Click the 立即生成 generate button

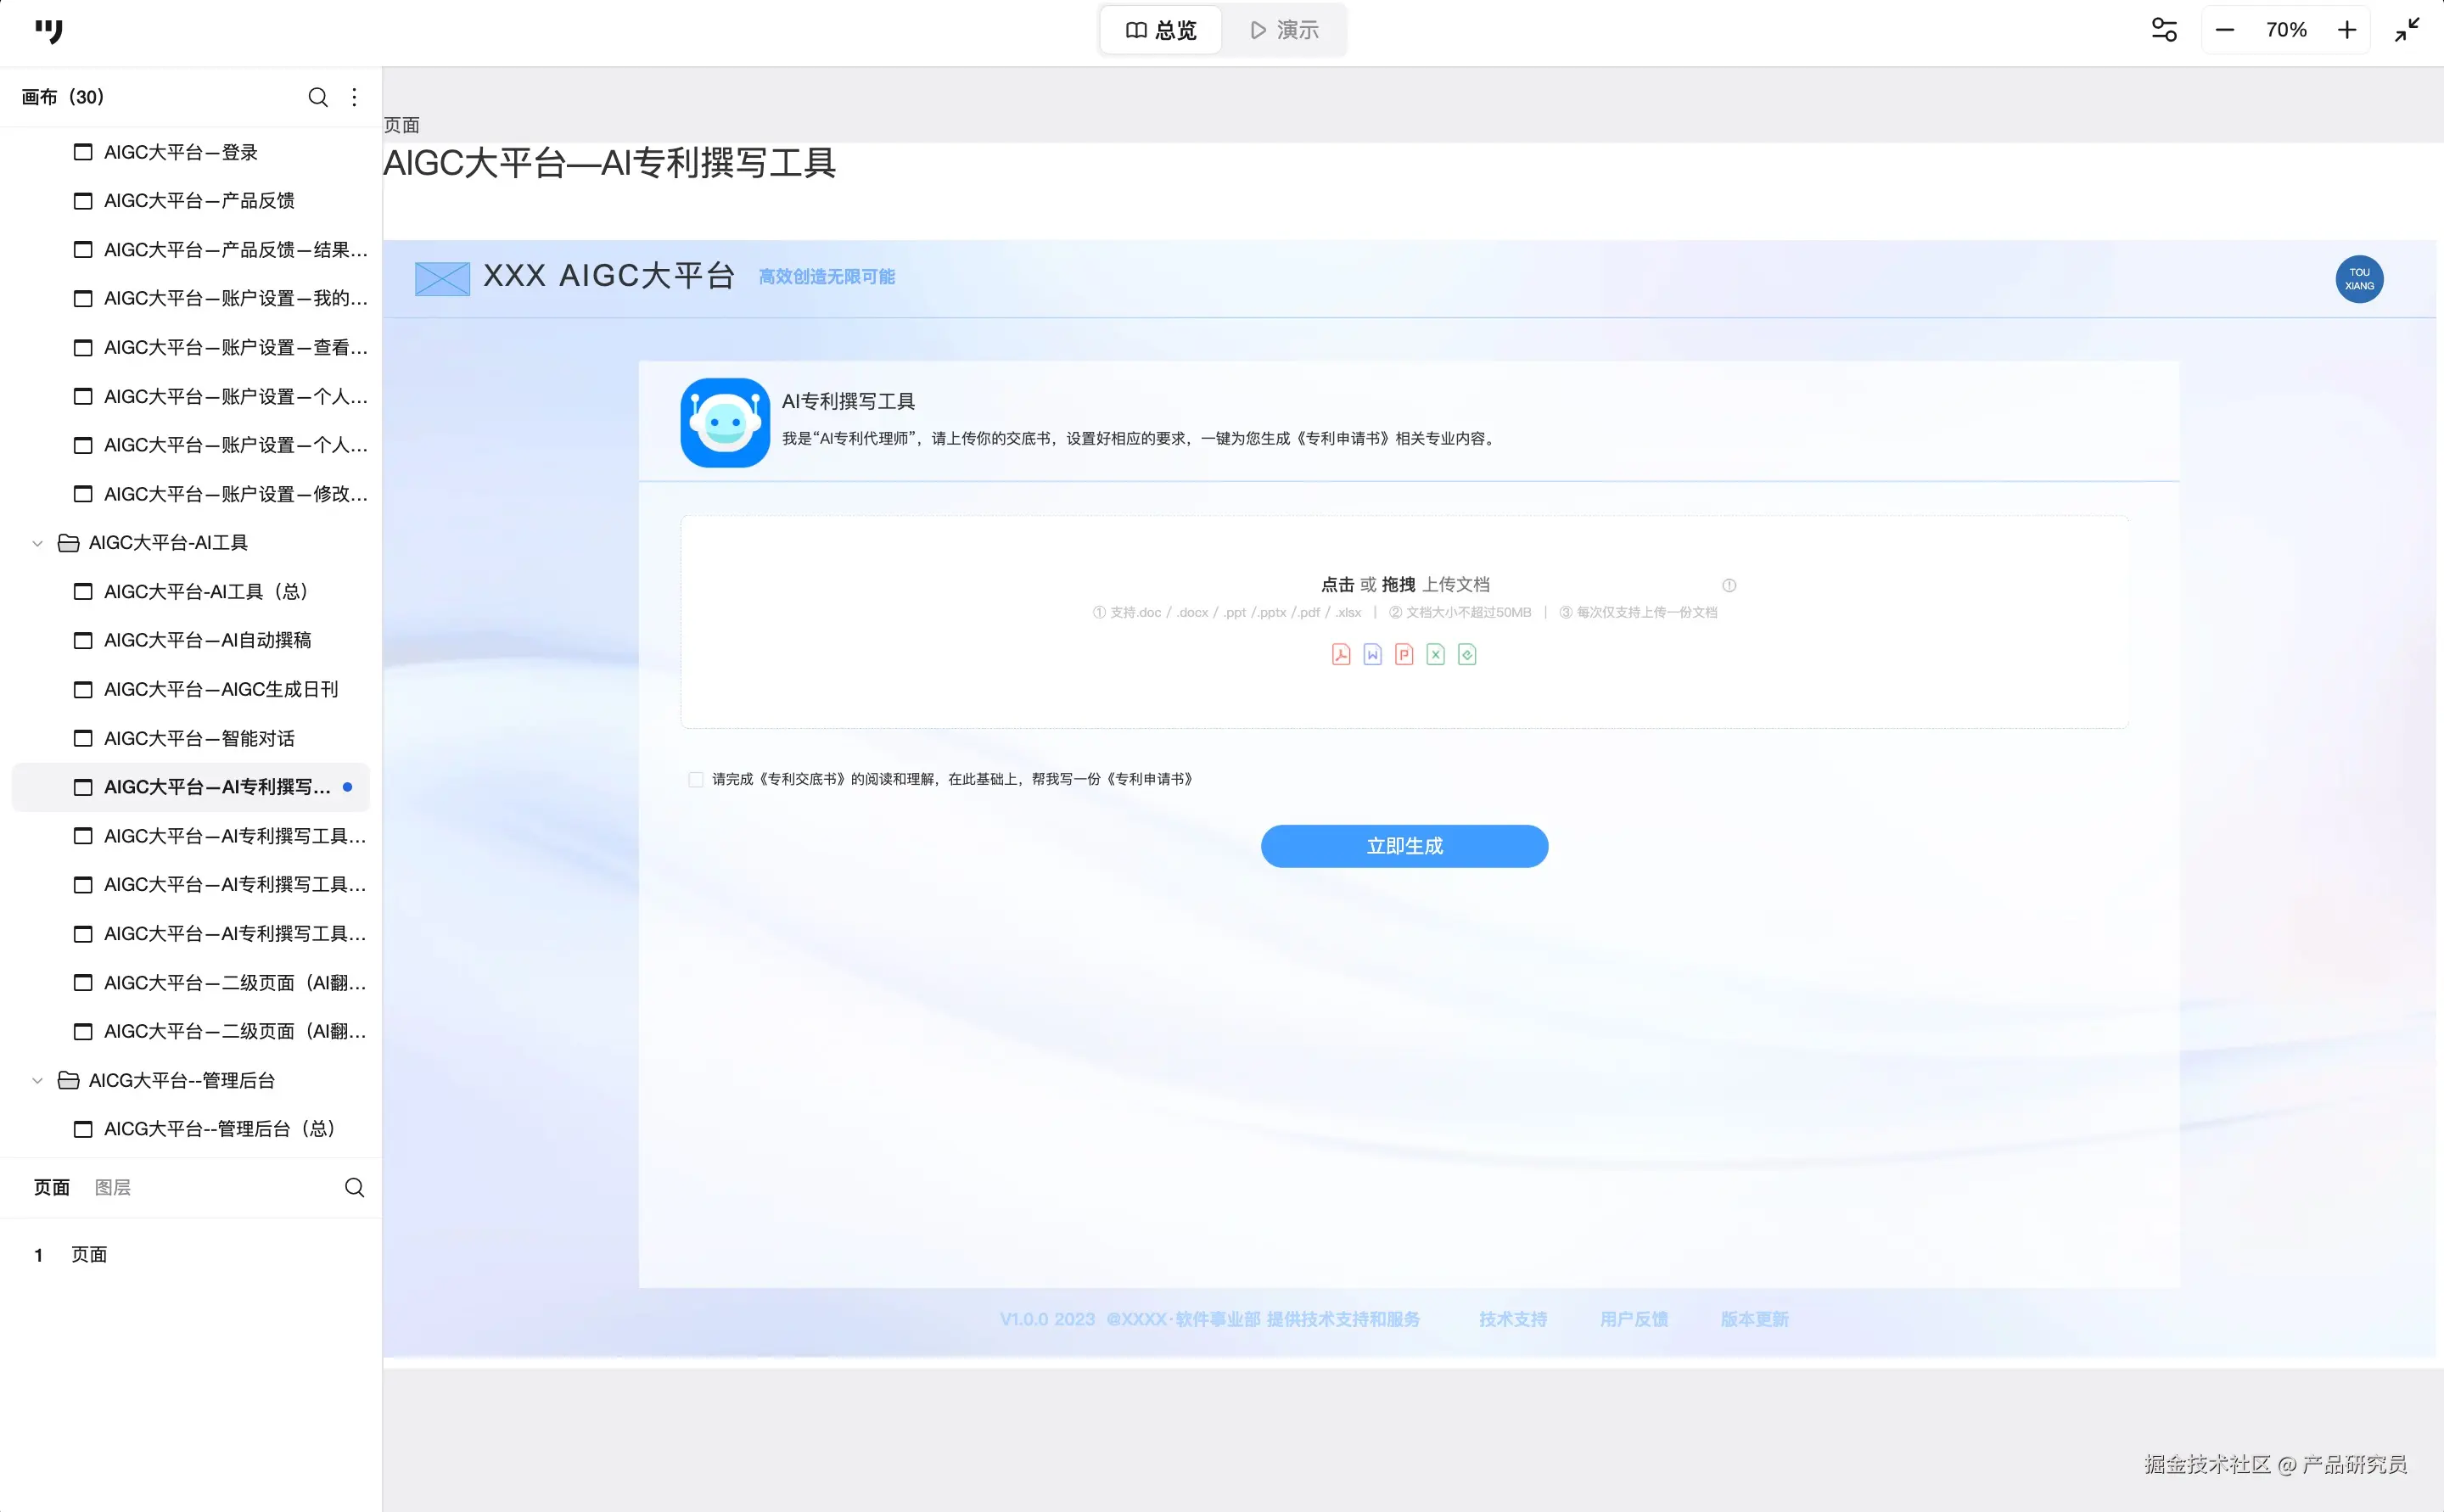(1404, 846)
